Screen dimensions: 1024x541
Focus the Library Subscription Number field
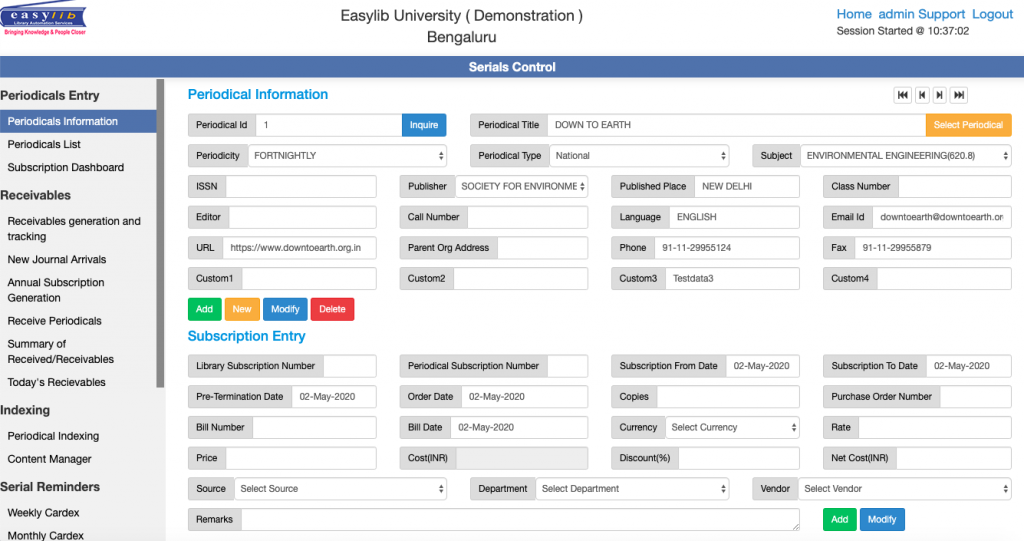pyautogui.click(x=349, y=366)
